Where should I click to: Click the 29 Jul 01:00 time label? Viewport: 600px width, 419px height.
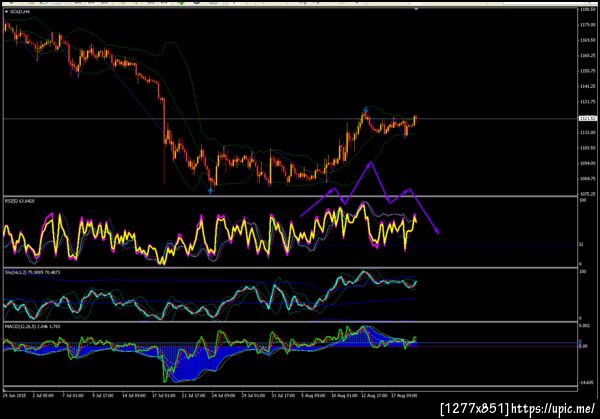click(x=253, y=395)
